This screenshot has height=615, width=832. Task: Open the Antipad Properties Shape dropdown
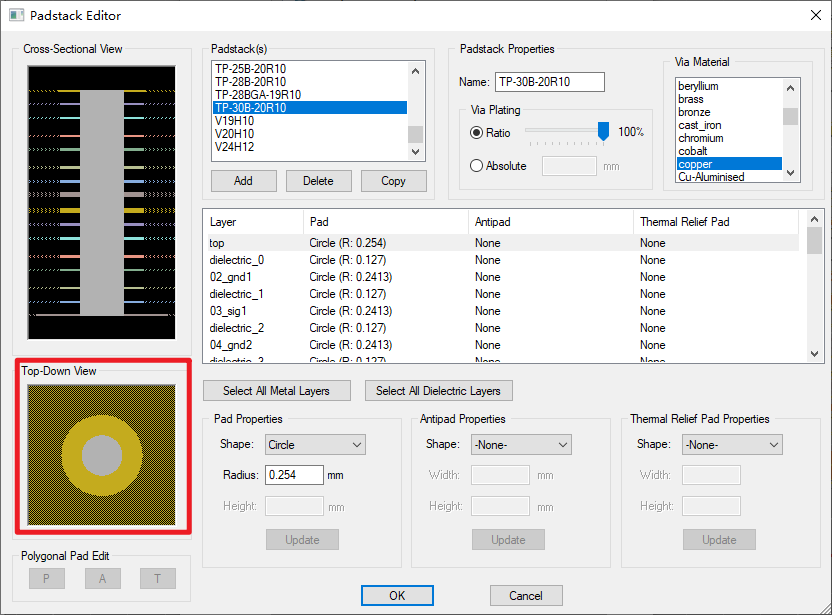point(521,445)
